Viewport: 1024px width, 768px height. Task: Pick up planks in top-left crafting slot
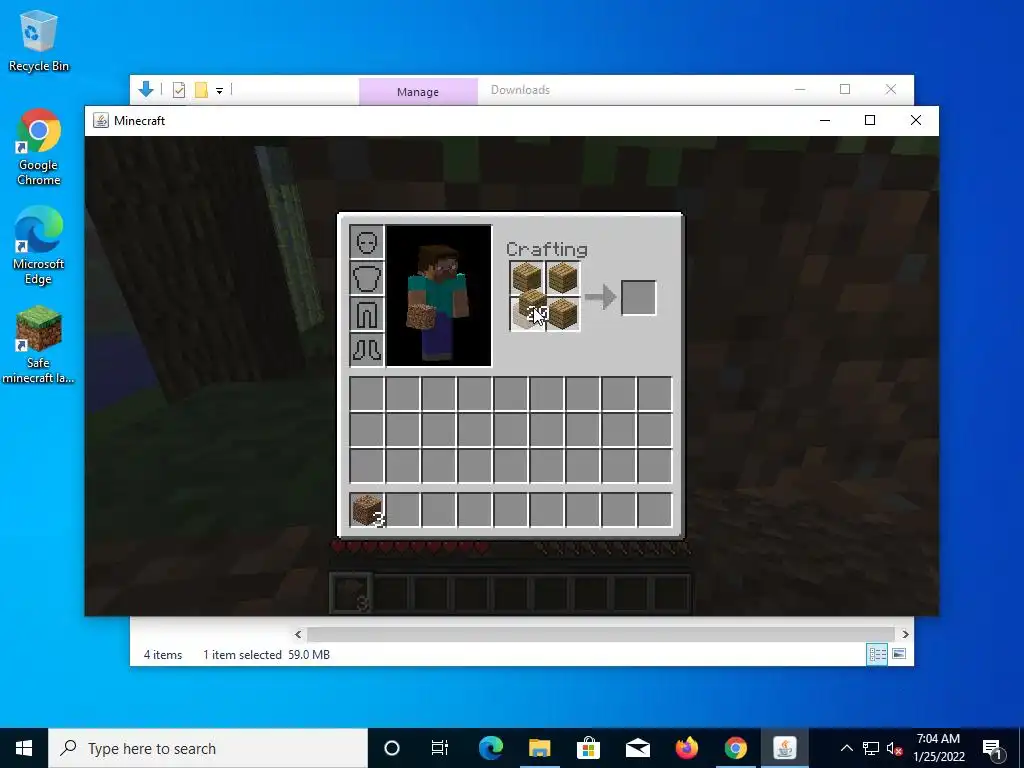tap(526, 278)
